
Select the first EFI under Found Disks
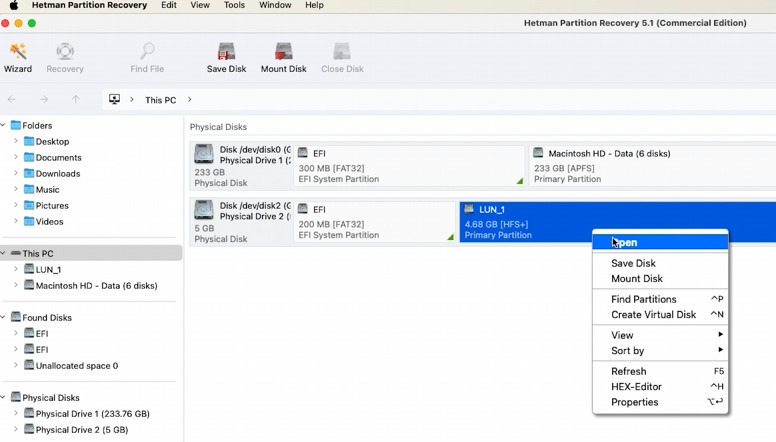pyautogui.click(x=36, y=334)
